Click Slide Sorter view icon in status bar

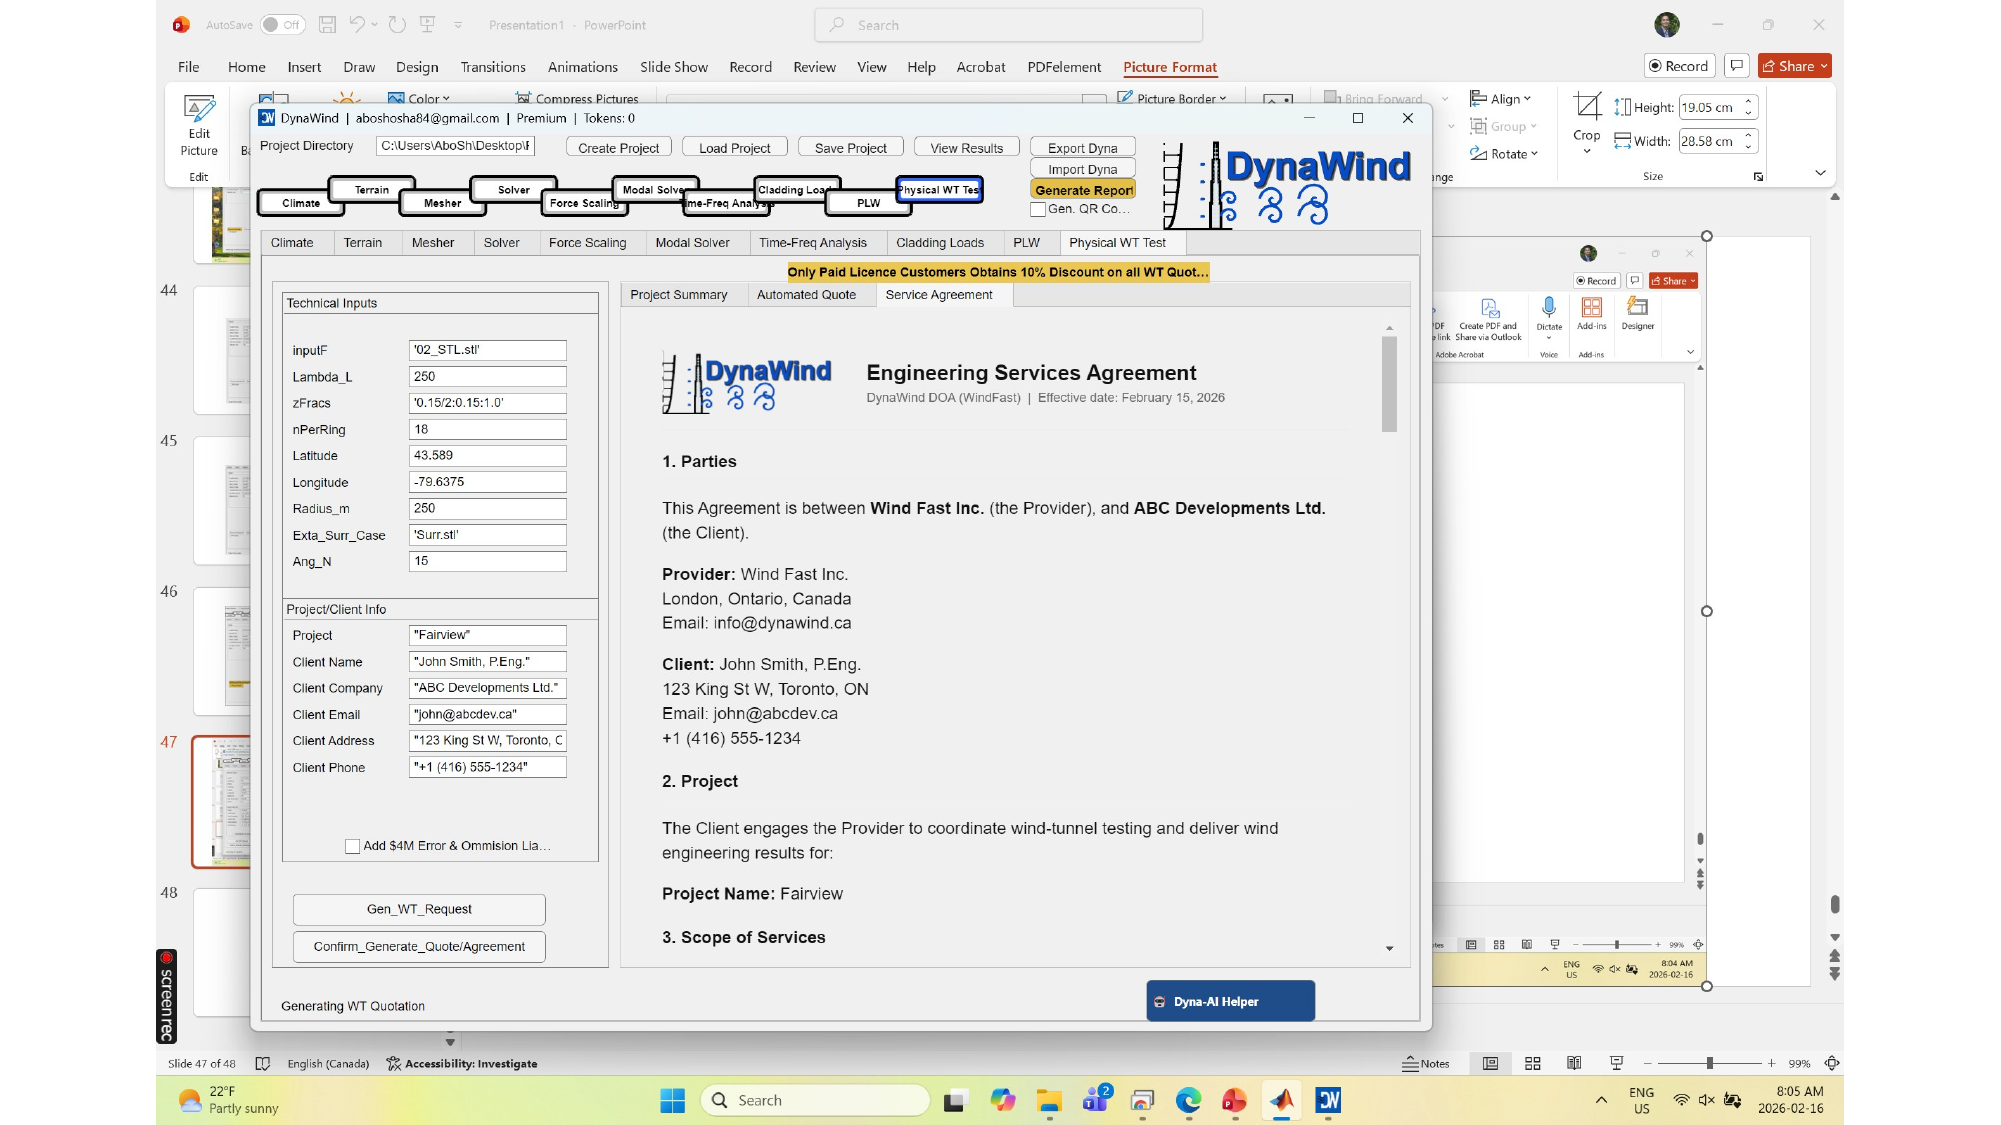1532,1063
